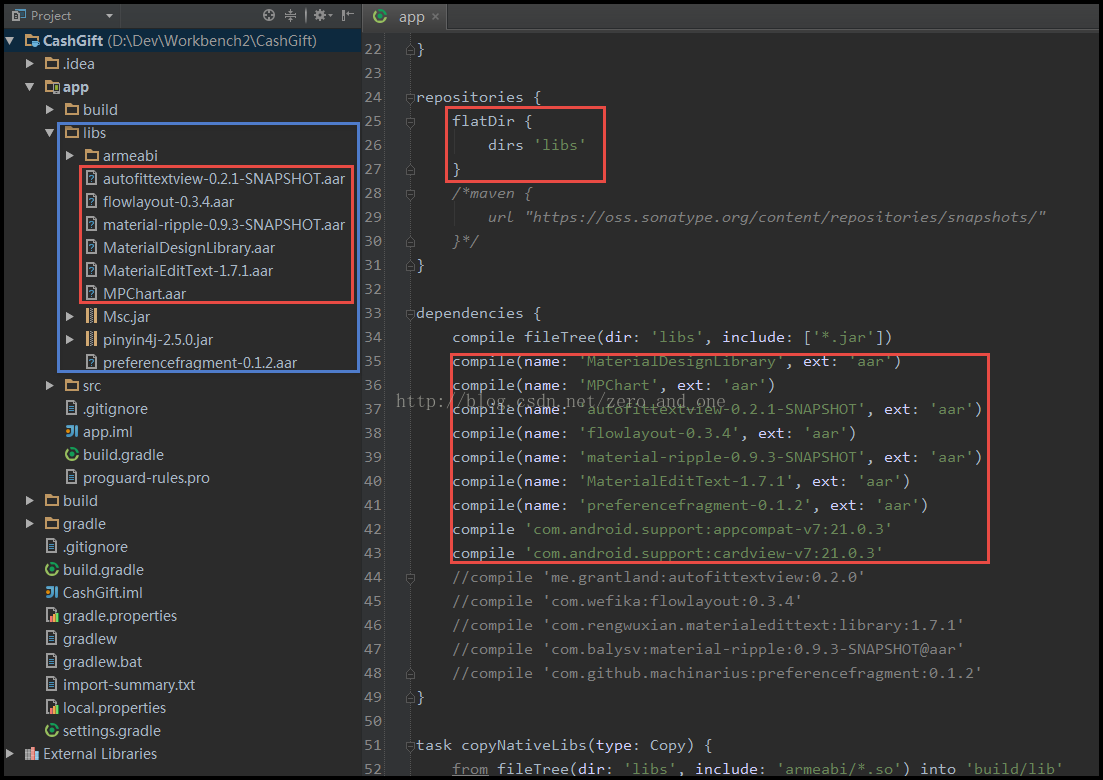Fold the flatDir block in gutter
This screenshot has height=780, width=1103.
(410, 122)
